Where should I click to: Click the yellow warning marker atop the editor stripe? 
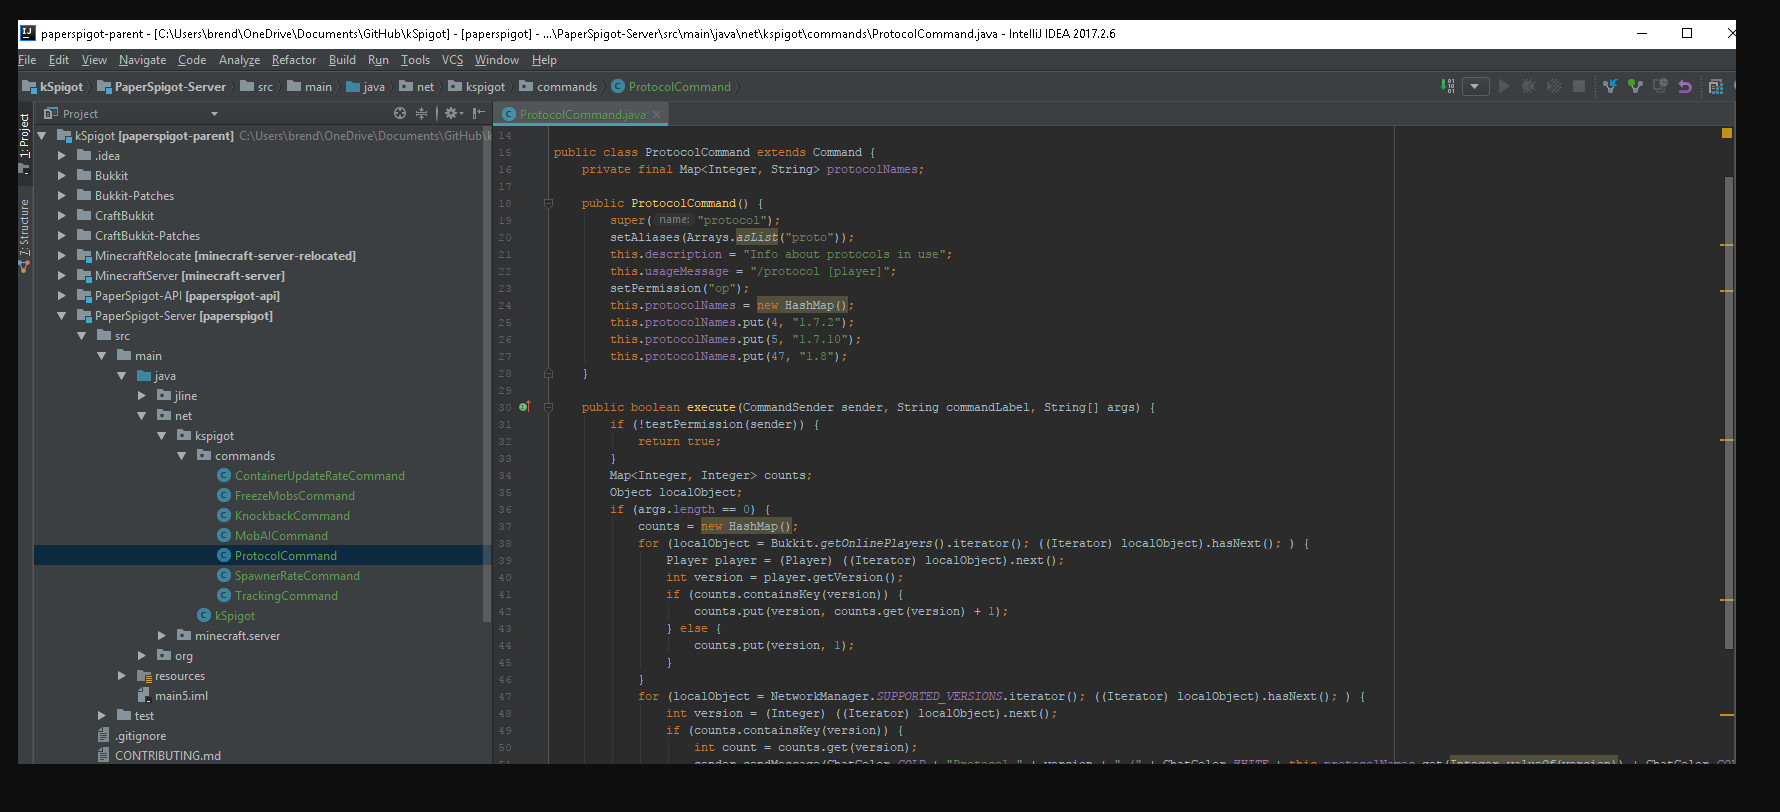(x=1727, y=133)
